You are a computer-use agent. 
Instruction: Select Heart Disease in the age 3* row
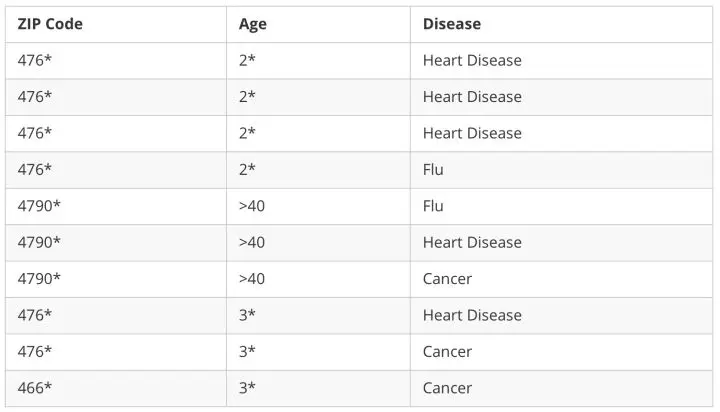[472, 315]
